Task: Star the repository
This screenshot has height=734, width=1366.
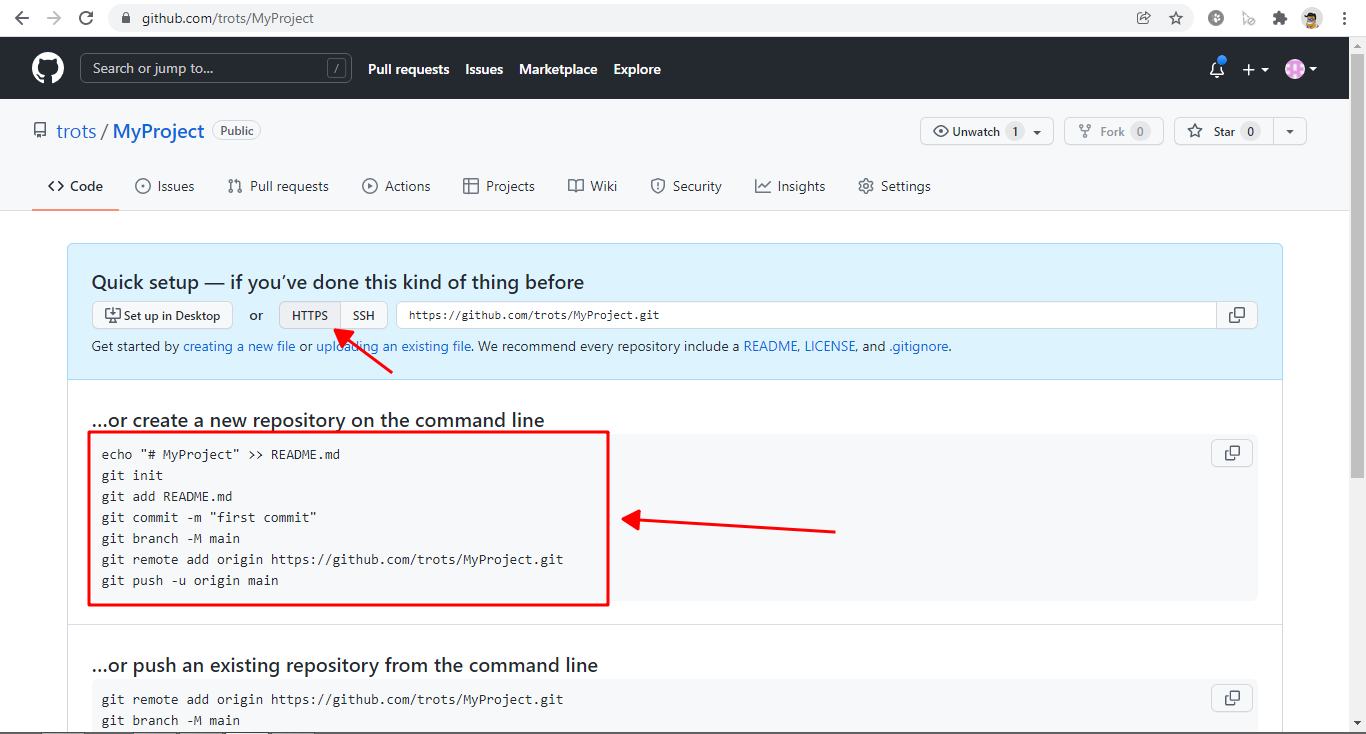Action: (1224, 131)
